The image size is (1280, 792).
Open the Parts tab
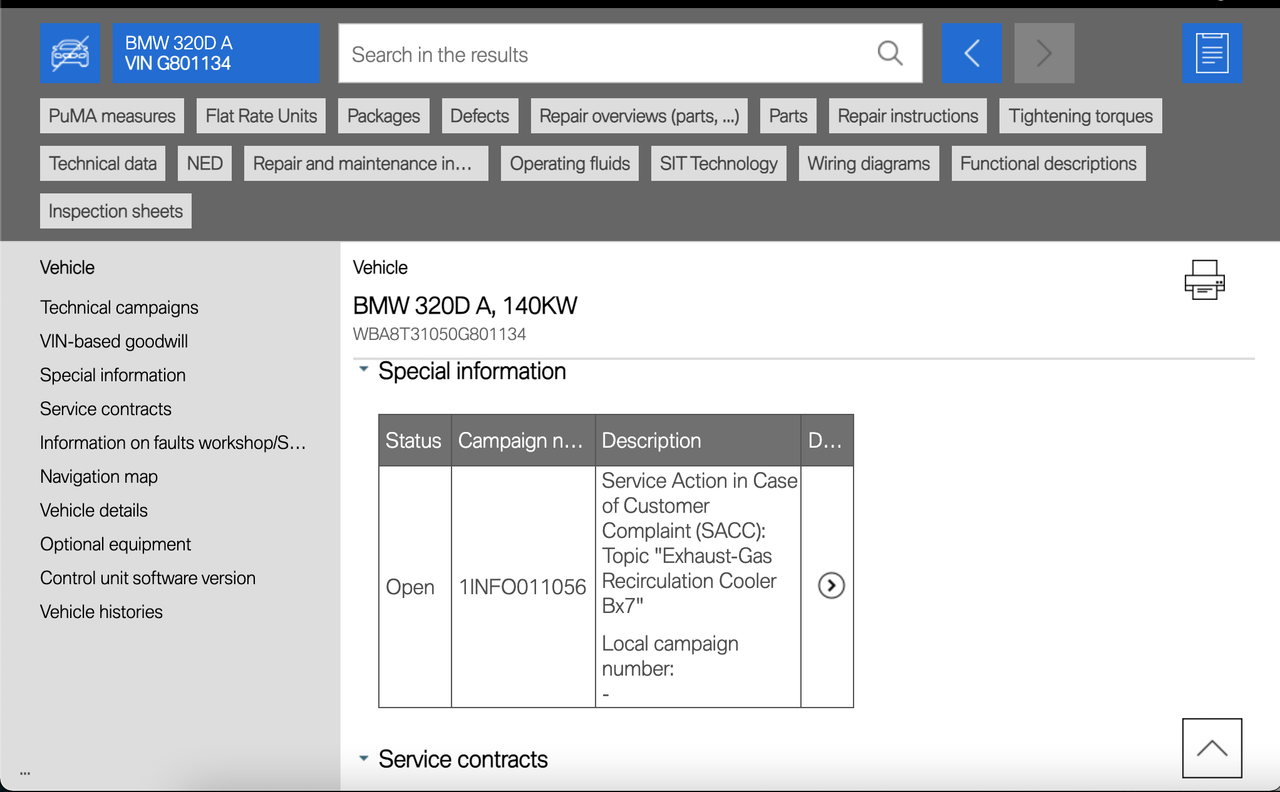[x=788, y=116]
